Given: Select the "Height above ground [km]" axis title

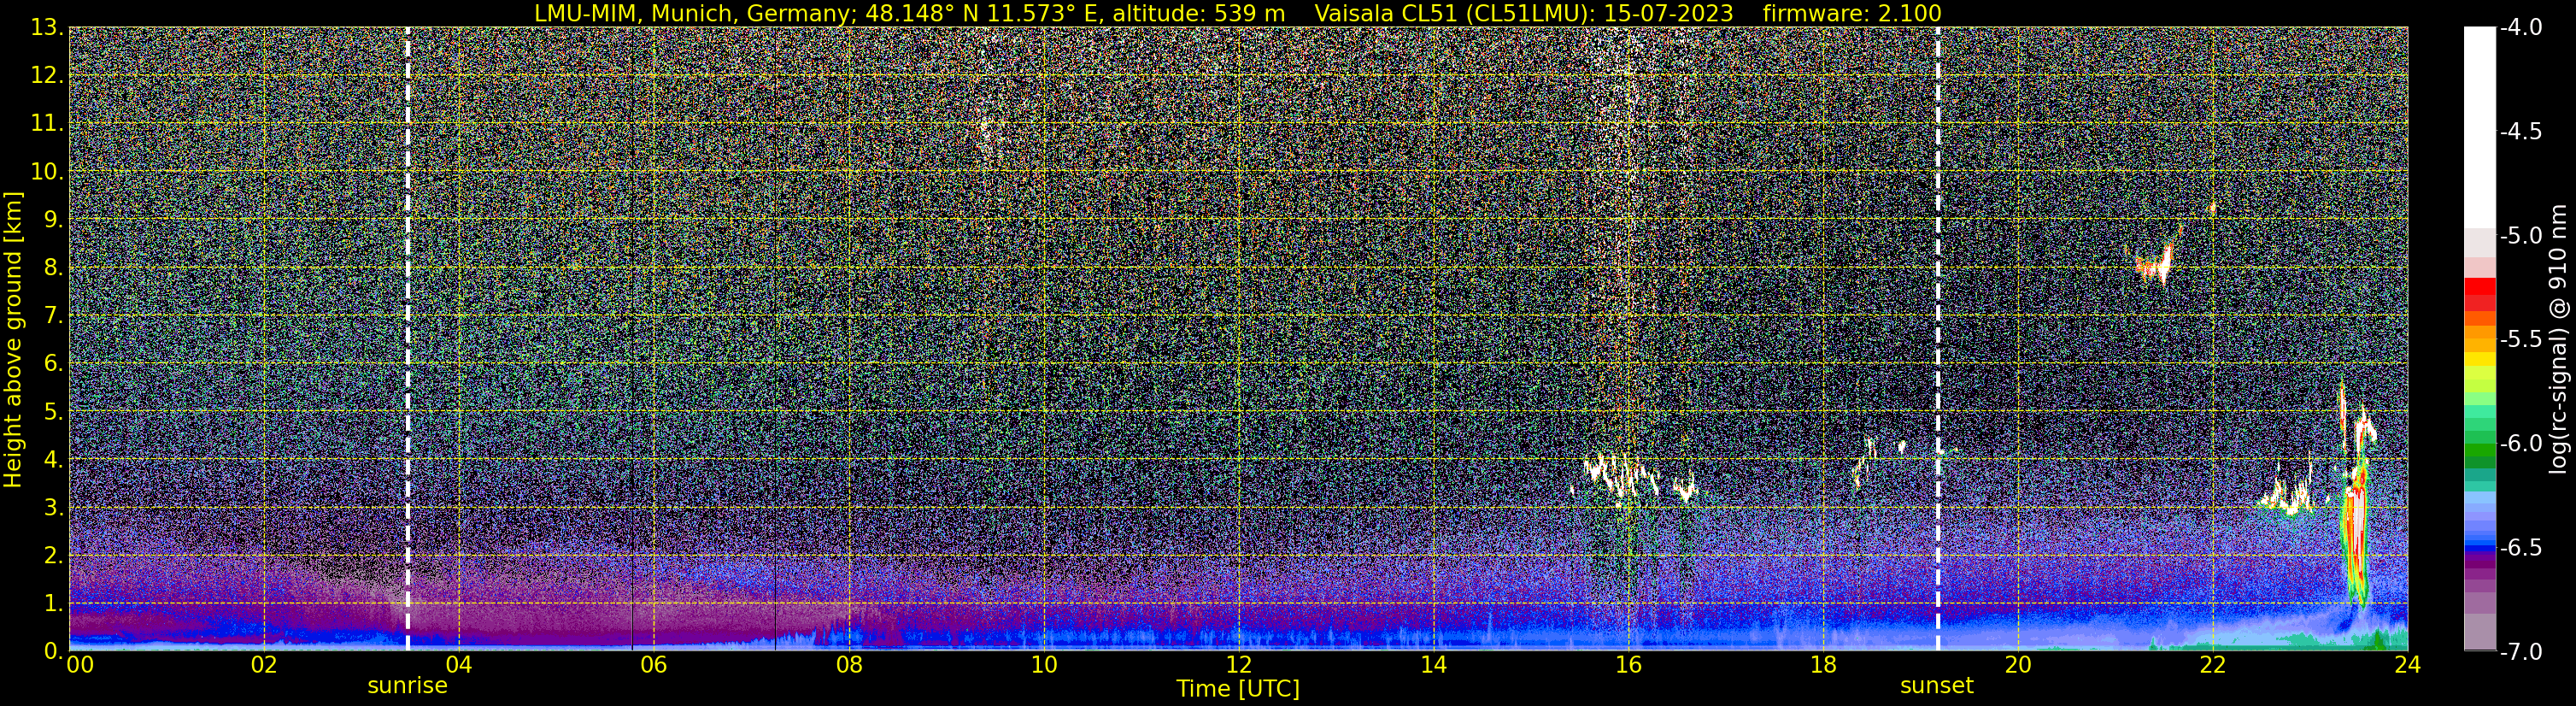Looking at the screenshot, I should 13,340.
